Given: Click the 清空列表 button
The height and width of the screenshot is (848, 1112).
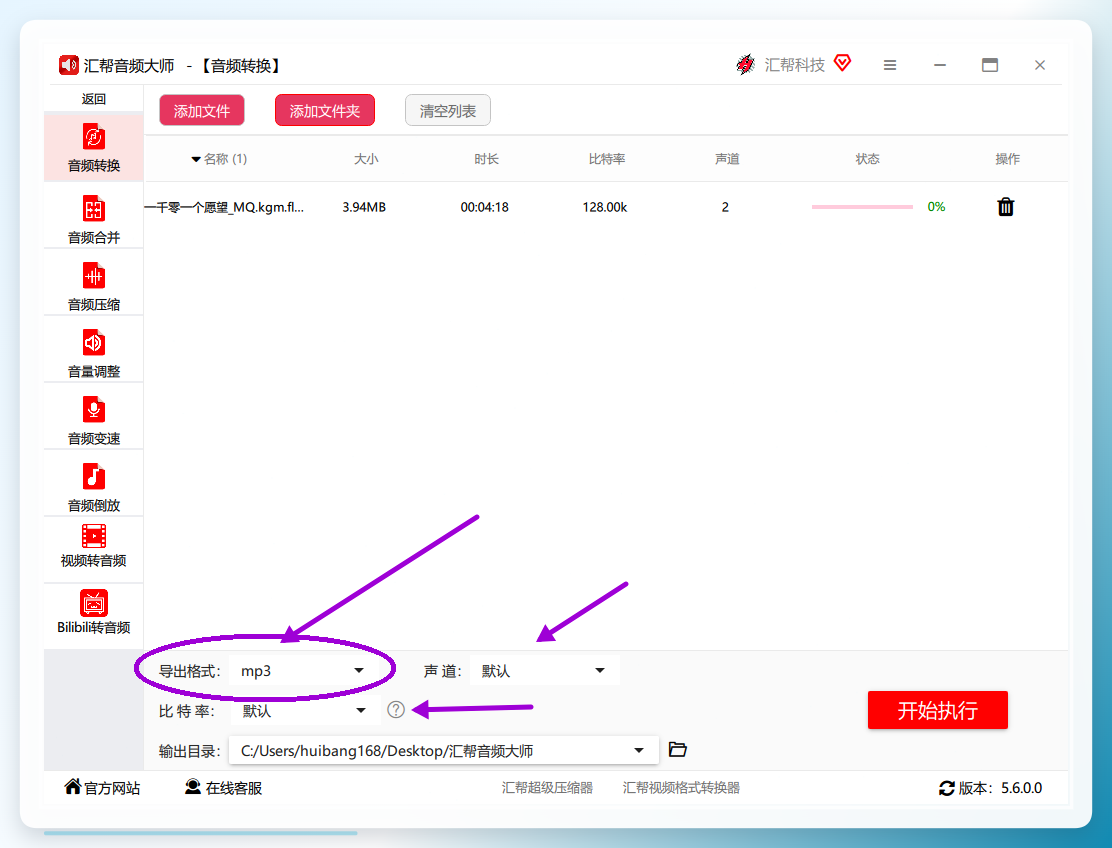Looking at the screenshot, I should (x=447, y=111).
